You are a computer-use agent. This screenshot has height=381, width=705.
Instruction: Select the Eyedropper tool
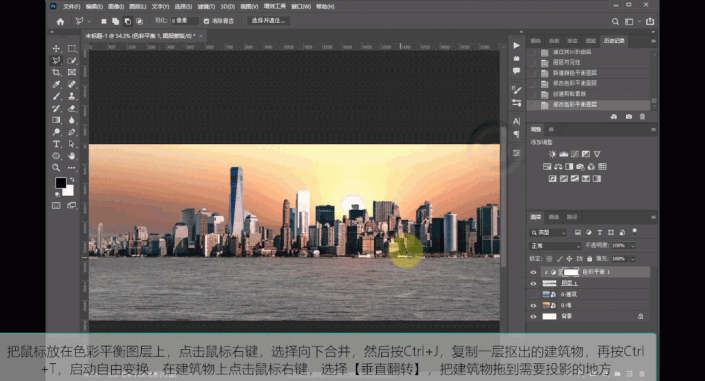tap(56, 84)
